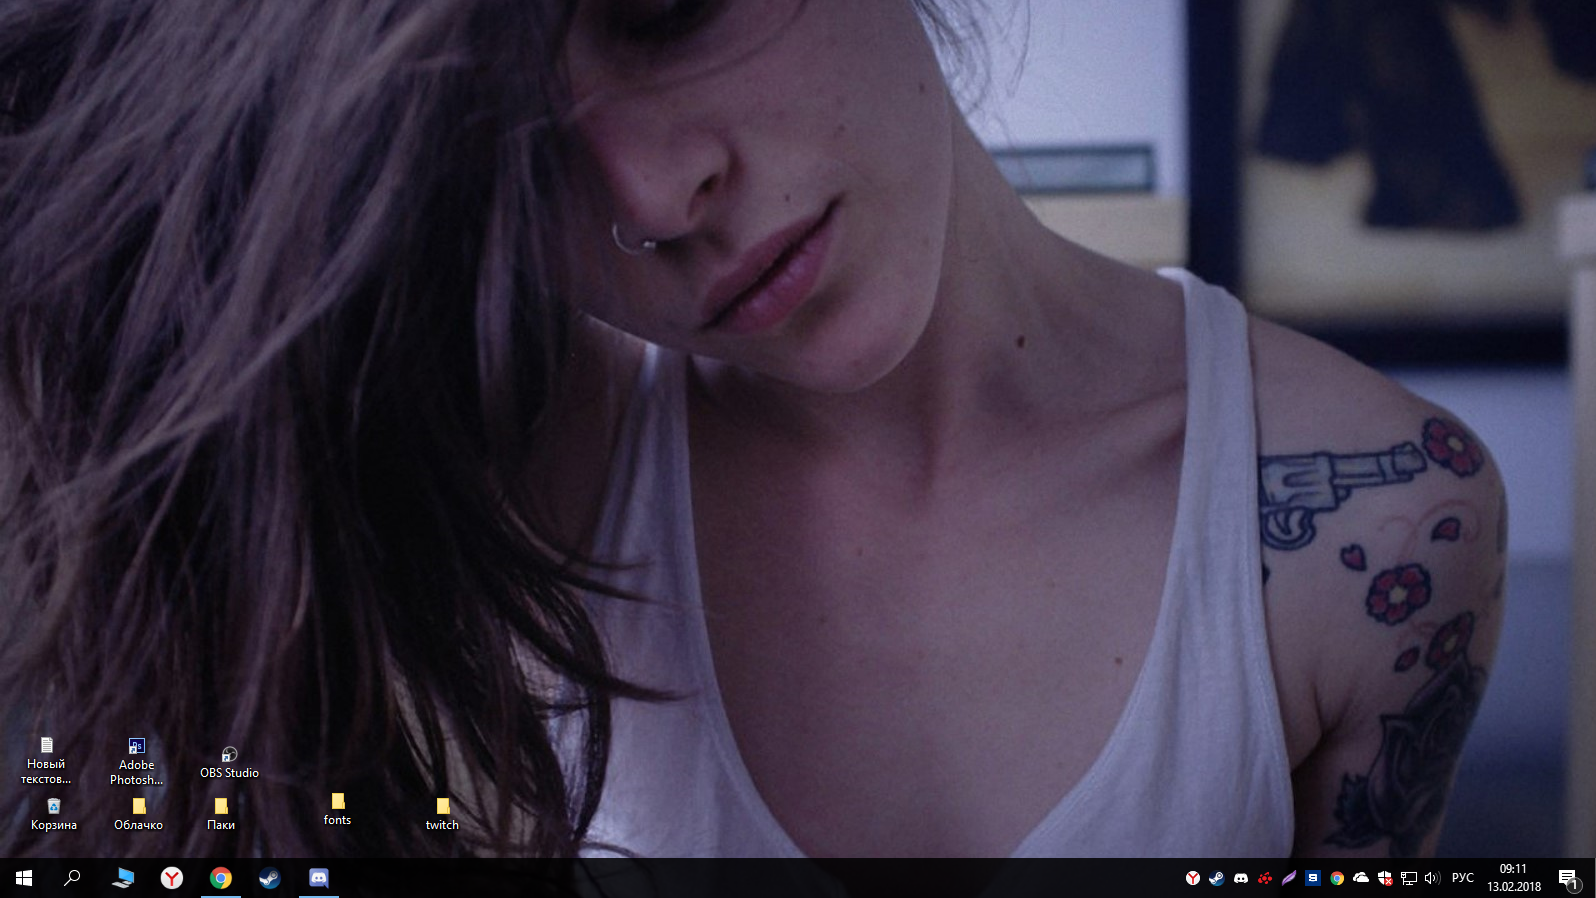Viewport: 1596px width, 898px height.
Task: Open Корзина recycle bin
Action: click(x=54, y=815)
